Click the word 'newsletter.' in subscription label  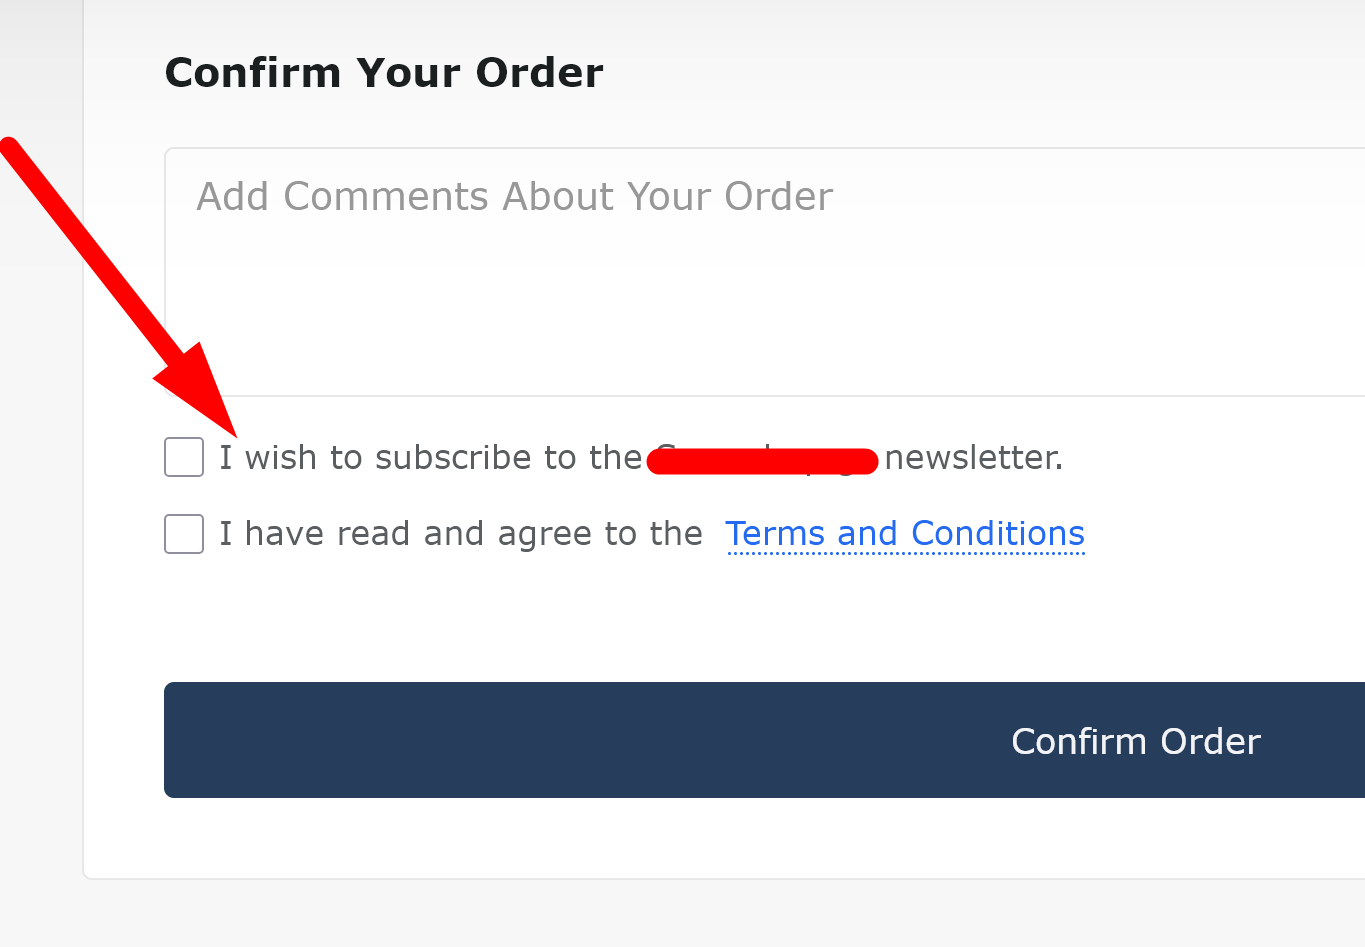point(974,458)
